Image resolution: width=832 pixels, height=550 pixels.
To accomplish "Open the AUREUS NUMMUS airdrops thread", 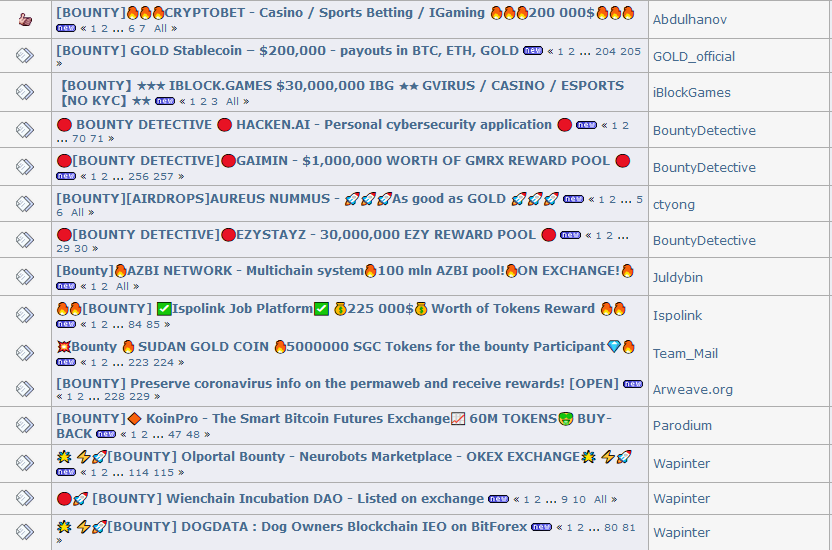I will tap(307, 199).
